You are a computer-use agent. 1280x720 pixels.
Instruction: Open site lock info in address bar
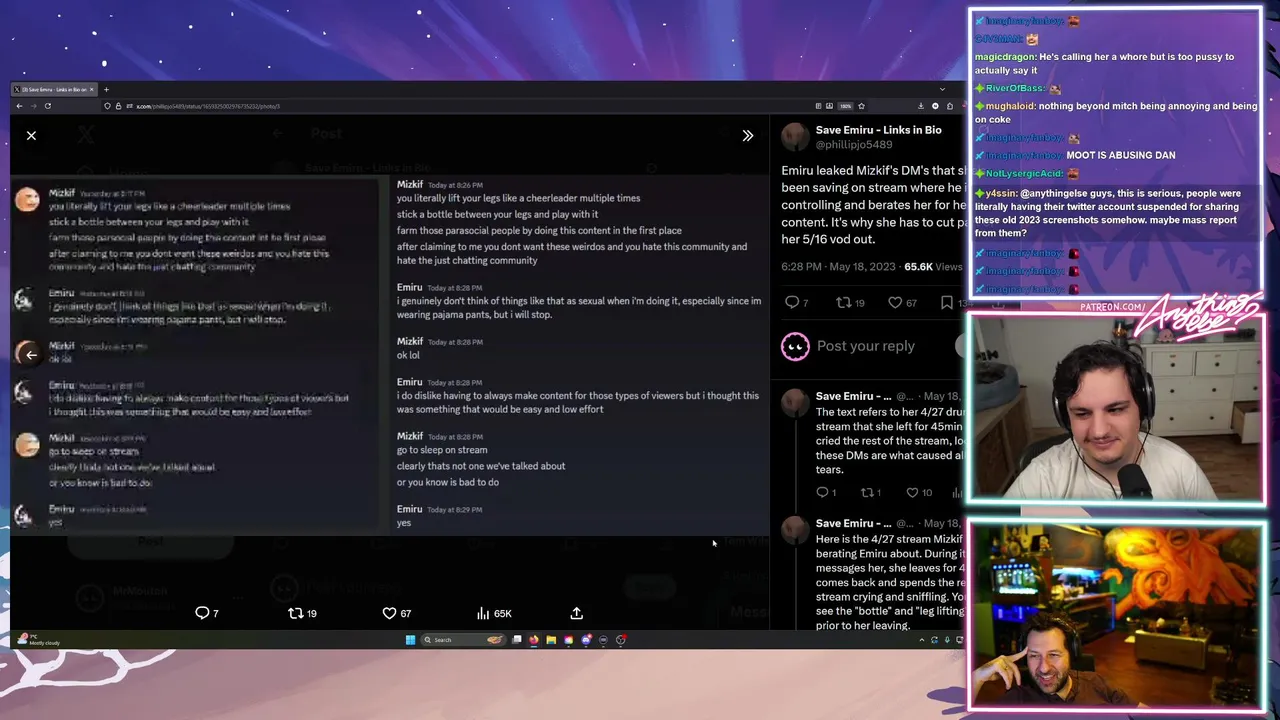pyautogui.click(x=118, y=106)
